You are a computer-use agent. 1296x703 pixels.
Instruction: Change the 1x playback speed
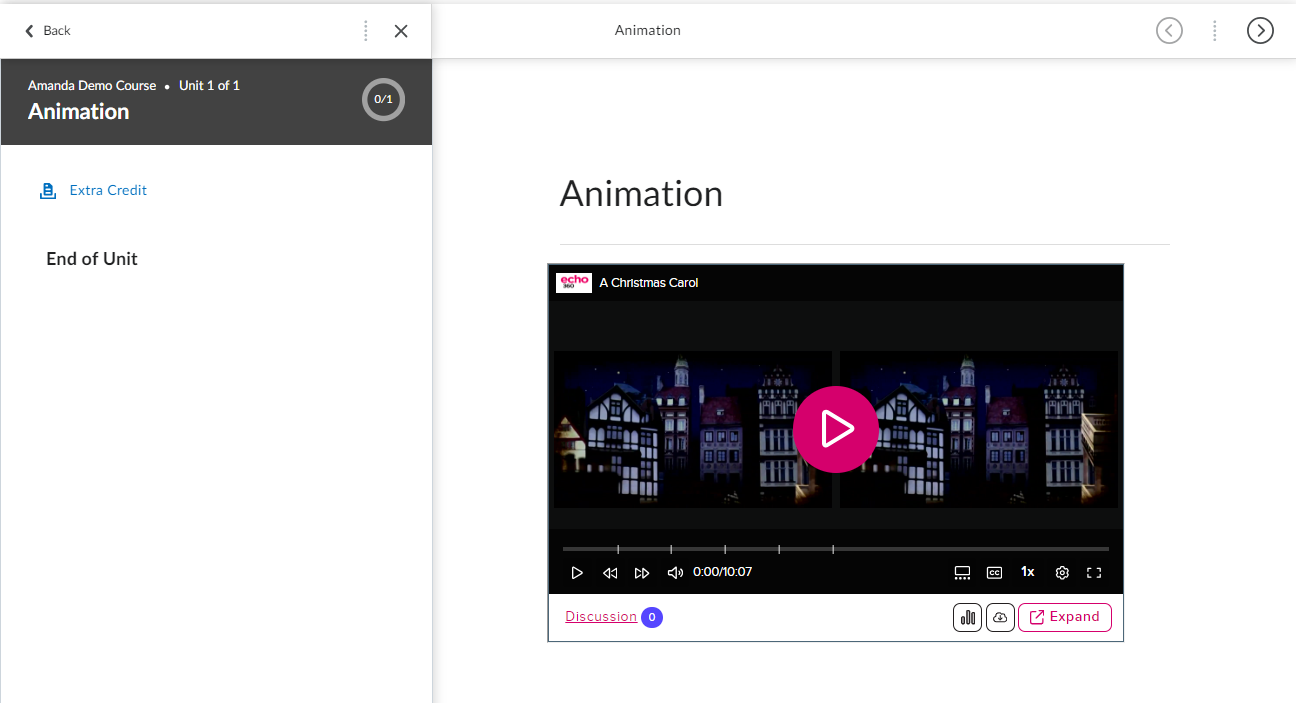pos(1027,572)
